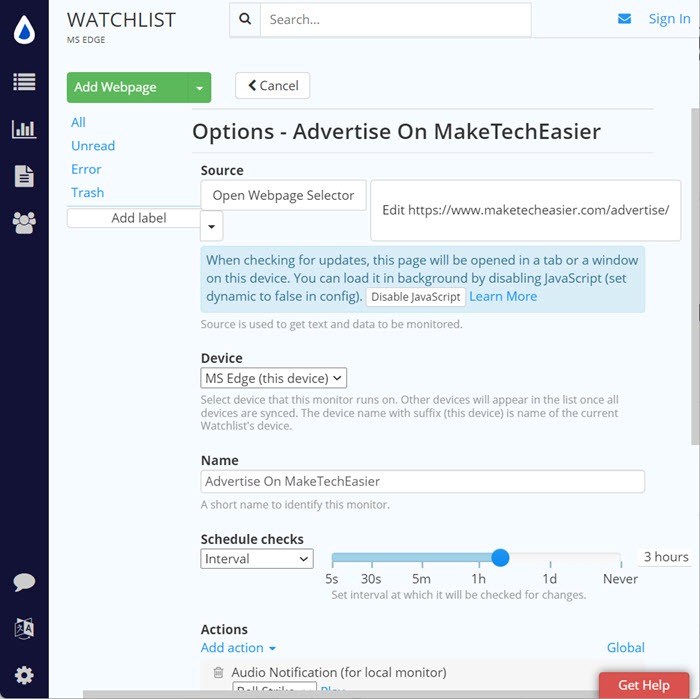Filter by Error items
700x699 pixels.
86,169
